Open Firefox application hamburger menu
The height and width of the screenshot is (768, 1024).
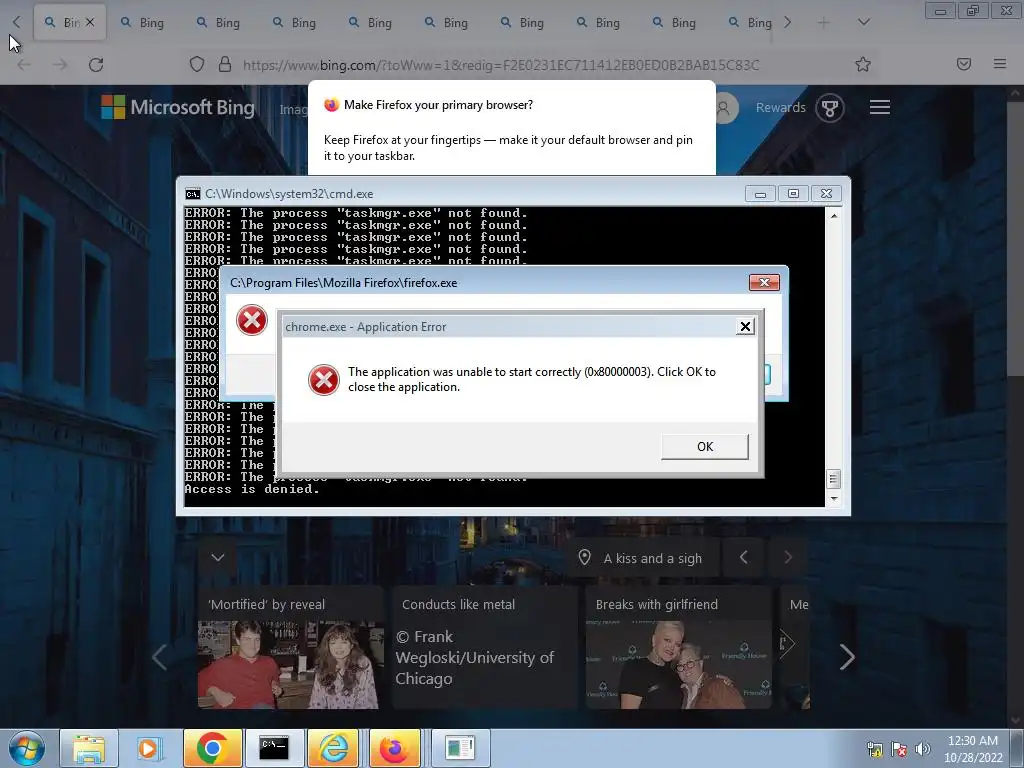coord(999,64)
